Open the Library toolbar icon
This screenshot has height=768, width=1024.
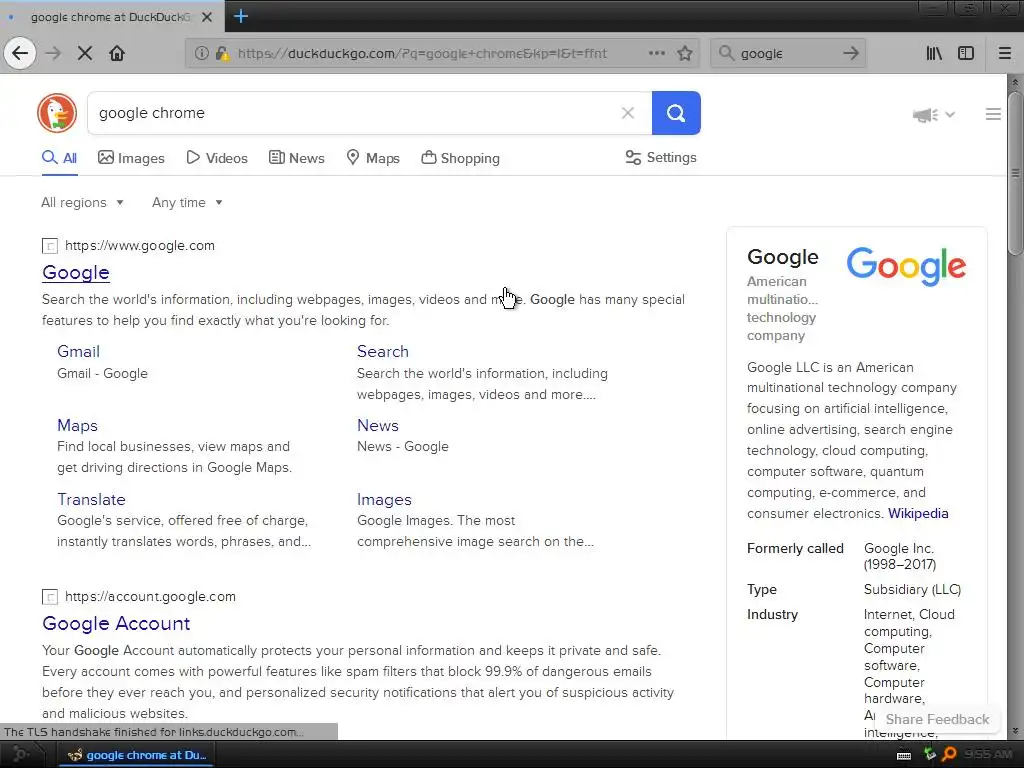pos(934,53)
